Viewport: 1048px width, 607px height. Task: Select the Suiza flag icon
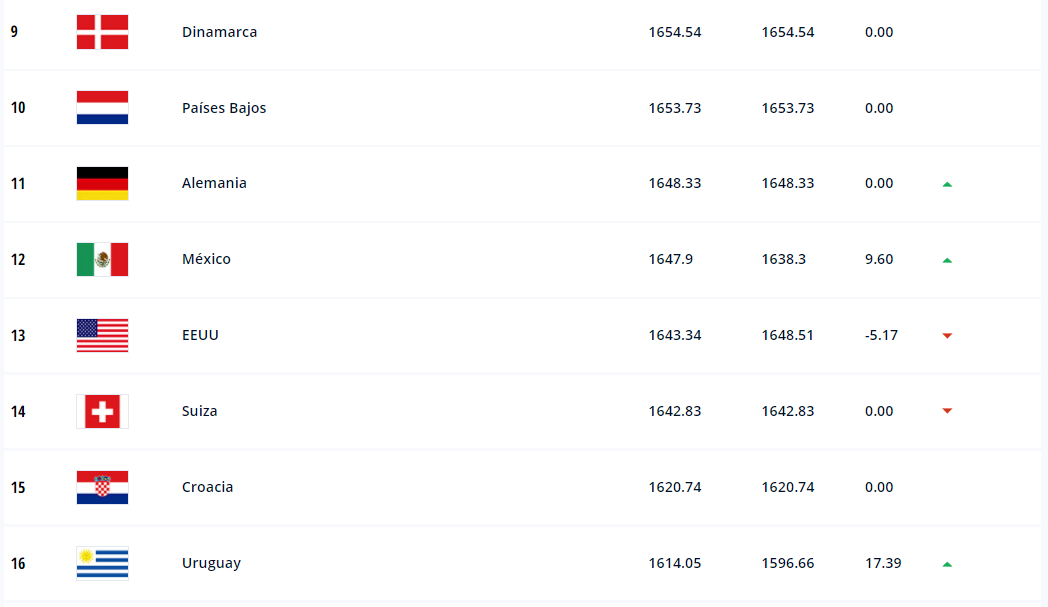pyautogui.click(x=101, y=411)
